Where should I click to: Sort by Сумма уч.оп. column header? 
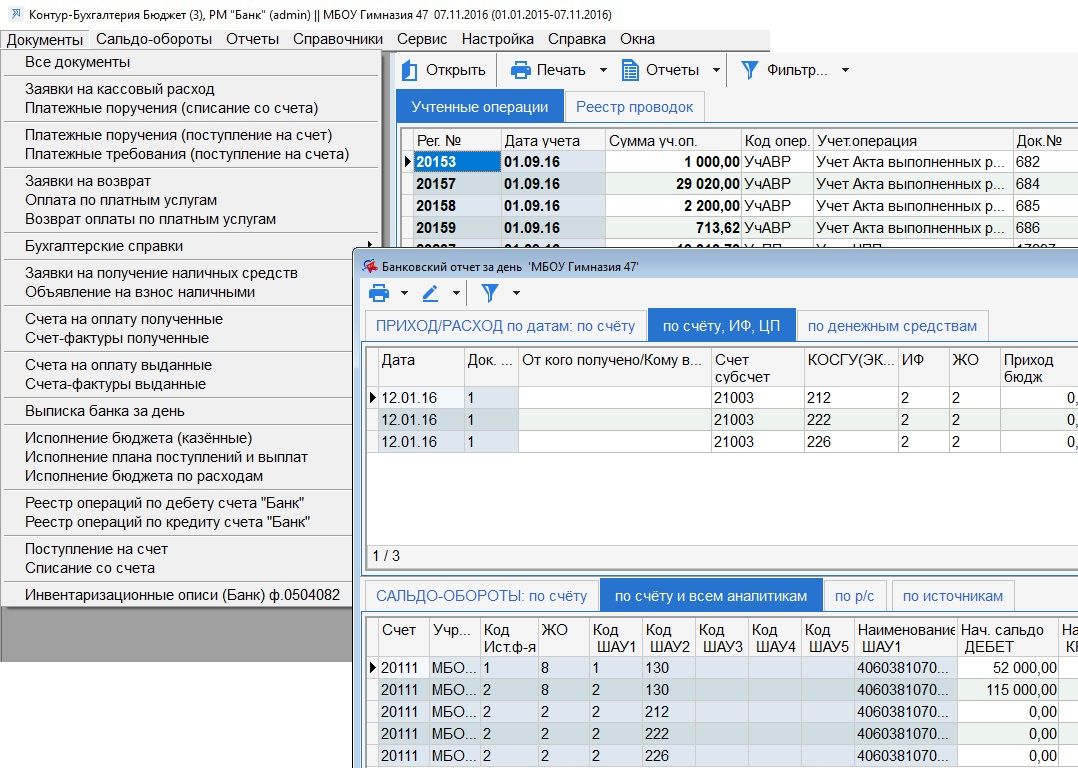coord(673,141)
